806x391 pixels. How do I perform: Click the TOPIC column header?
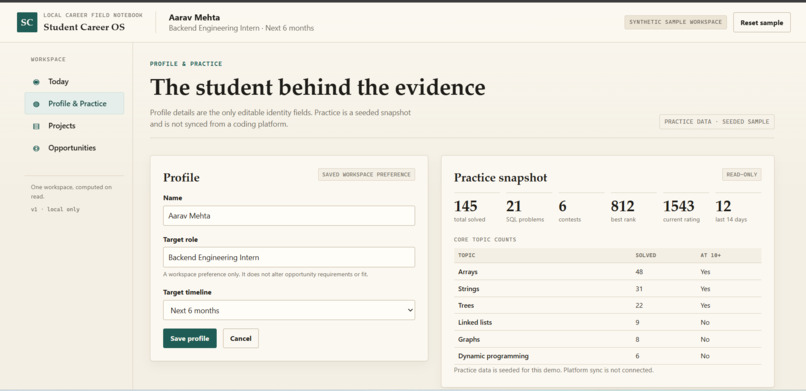(x=467, y=255)
